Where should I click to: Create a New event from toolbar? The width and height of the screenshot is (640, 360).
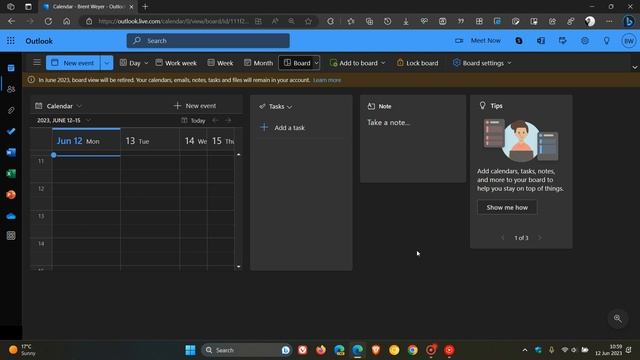[x=73, y=63]
